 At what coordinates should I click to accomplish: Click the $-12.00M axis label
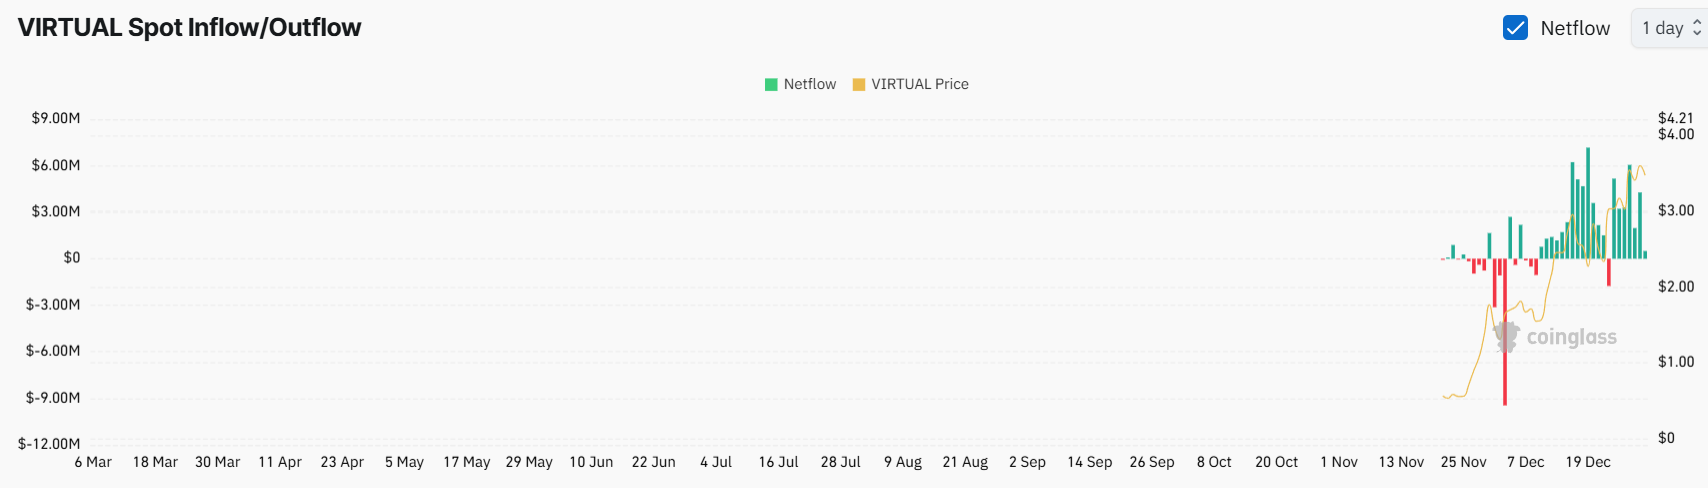[x=49, y=443]
